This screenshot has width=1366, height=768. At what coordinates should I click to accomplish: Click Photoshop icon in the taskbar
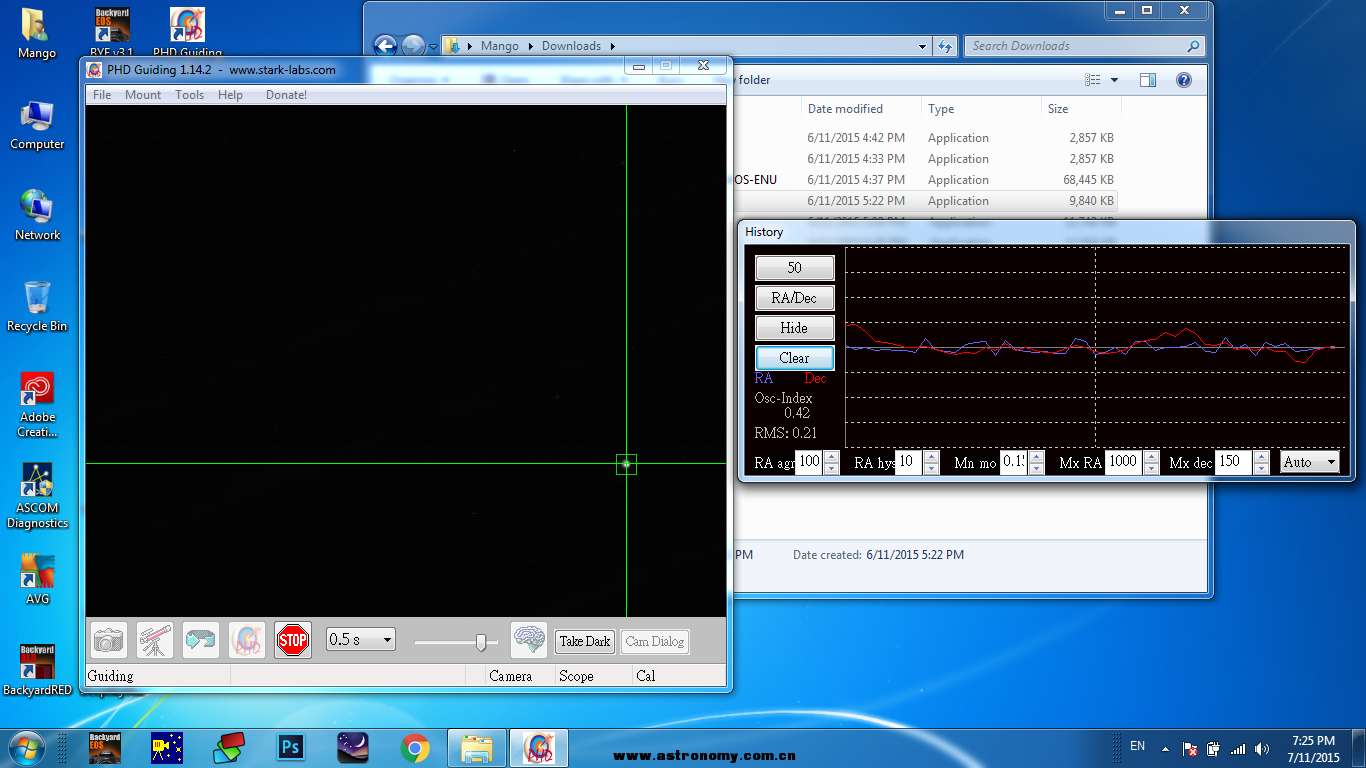point(291,748)
